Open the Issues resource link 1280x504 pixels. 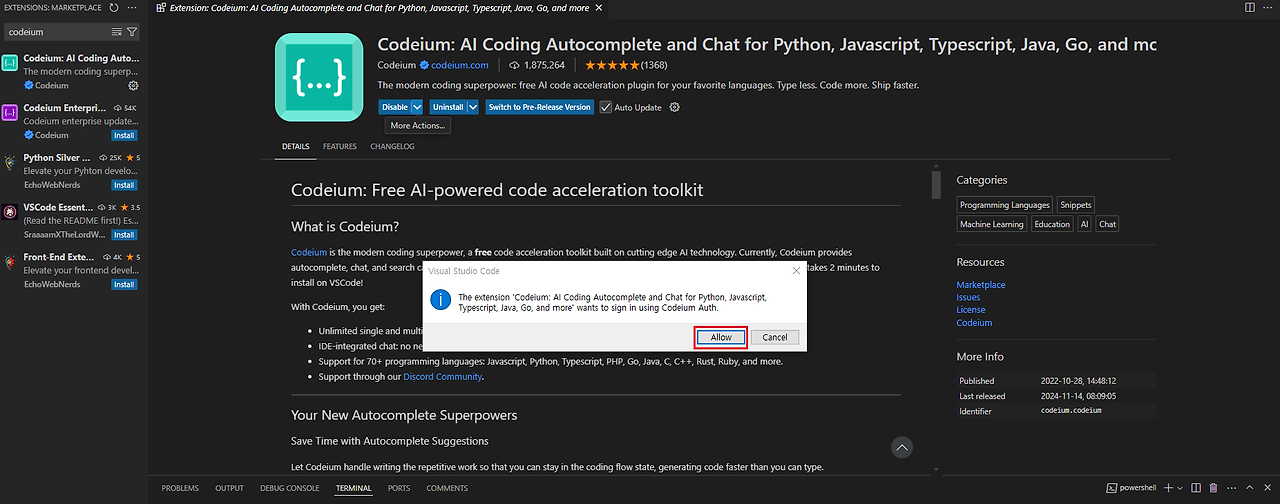(x=968, y=297)
